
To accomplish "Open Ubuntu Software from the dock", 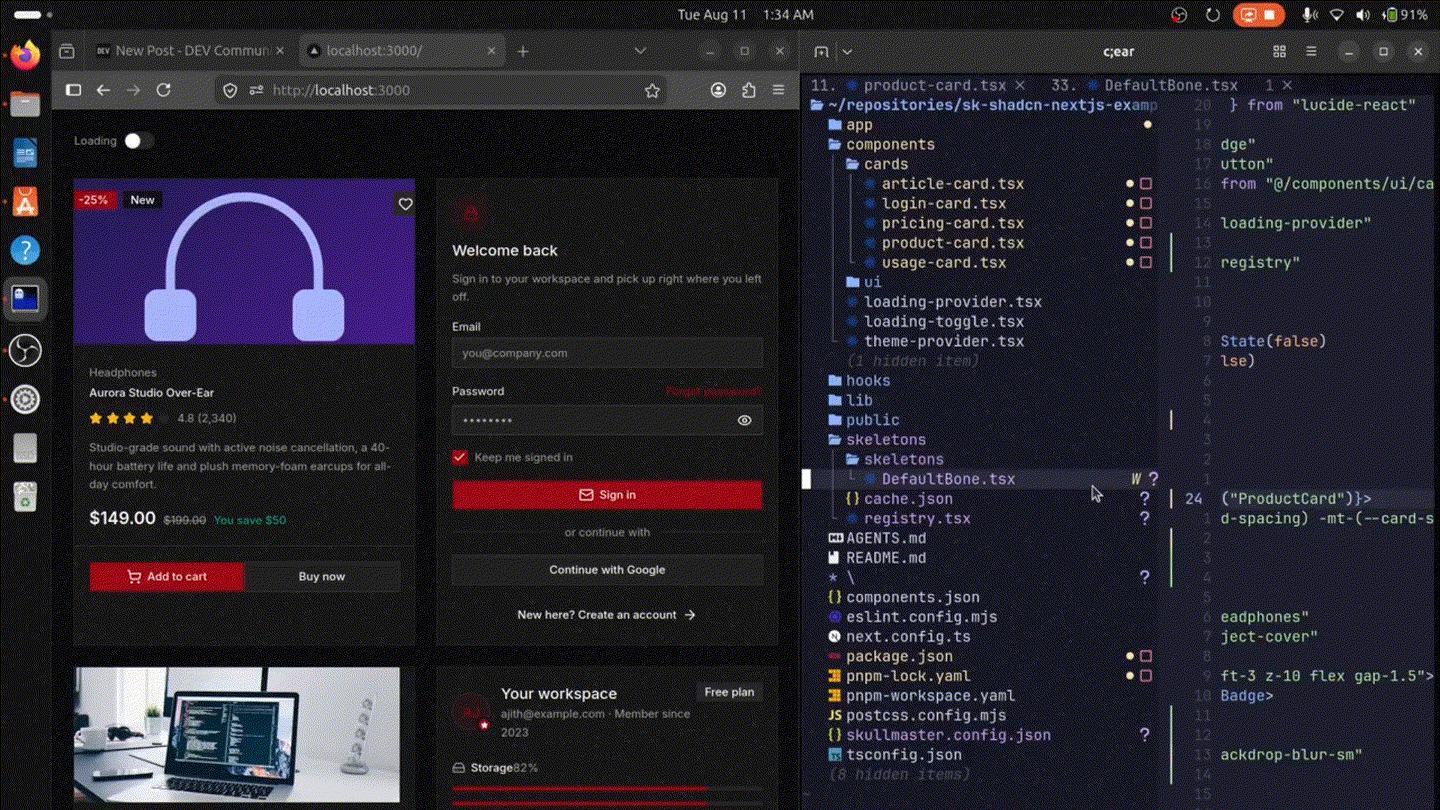I will click(x=25, y=202).
